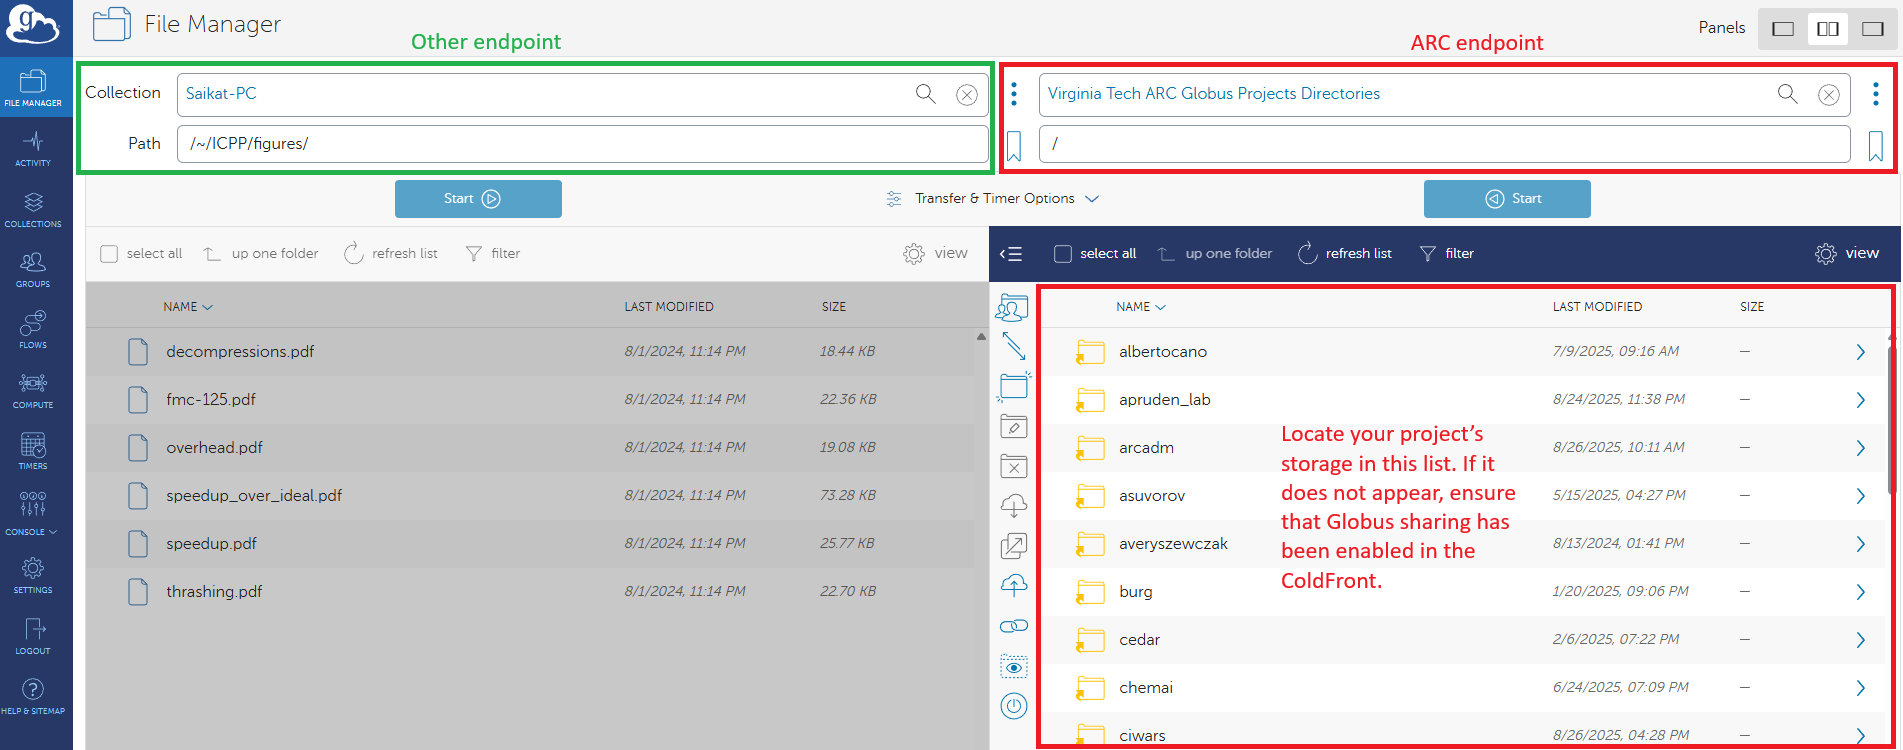
Task: Click the left Path input field
Action: coord(582,144)
